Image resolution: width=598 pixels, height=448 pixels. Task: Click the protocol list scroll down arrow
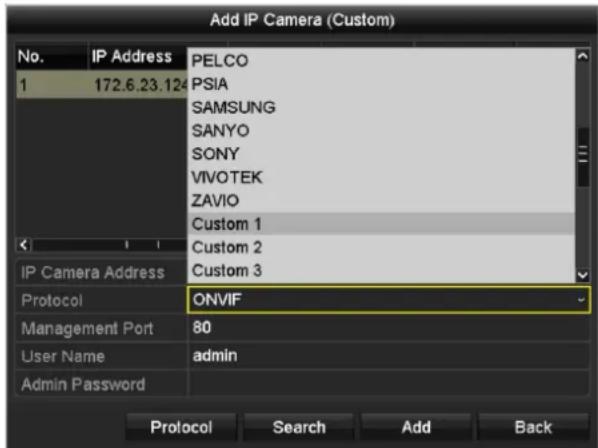582,275
